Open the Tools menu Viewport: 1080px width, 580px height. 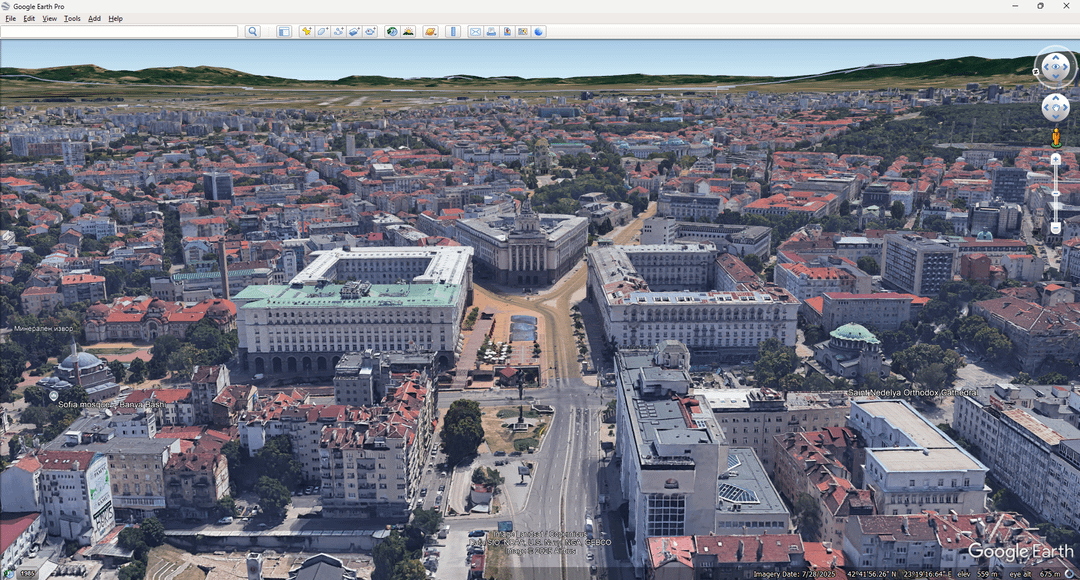click(72, 19)
